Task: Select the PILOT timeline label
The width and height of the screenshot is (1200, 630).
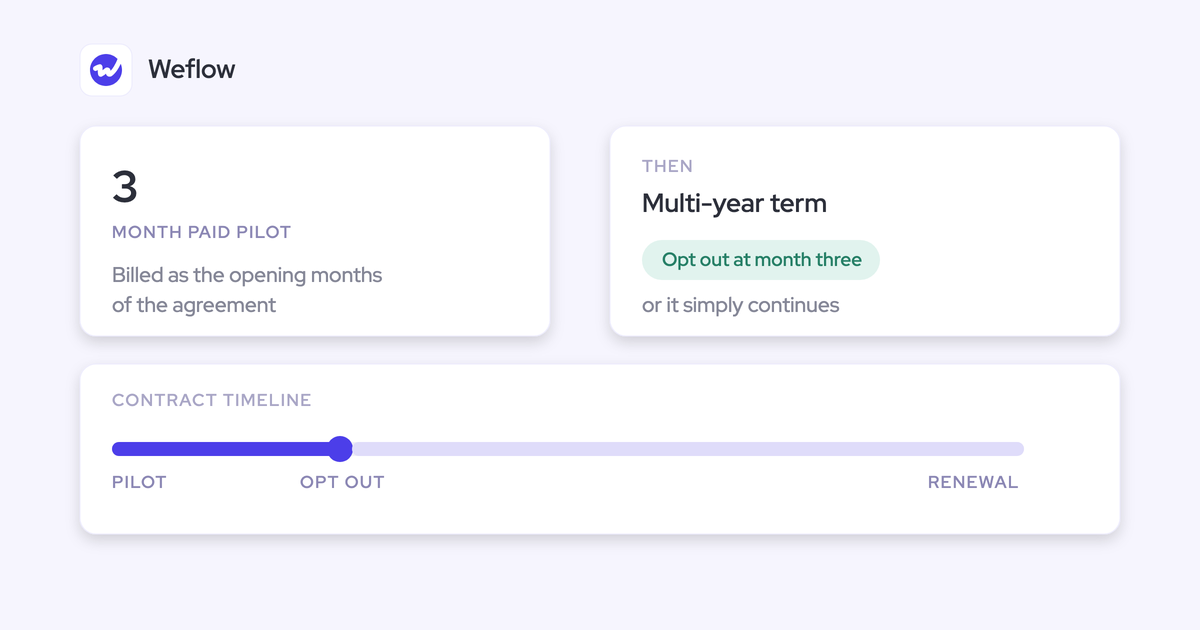Action: click(x=139, y=482)
